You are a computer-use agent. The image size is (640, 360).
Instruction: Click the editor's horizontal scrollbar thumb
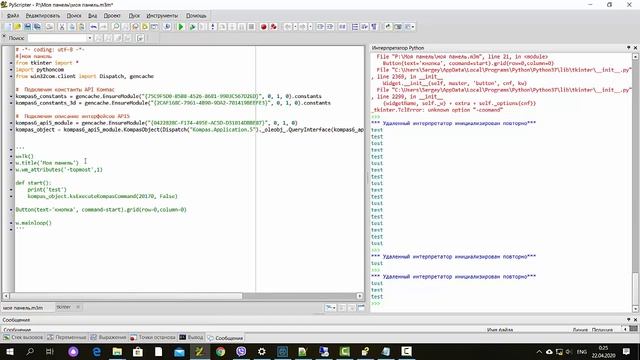pos(126,296)
